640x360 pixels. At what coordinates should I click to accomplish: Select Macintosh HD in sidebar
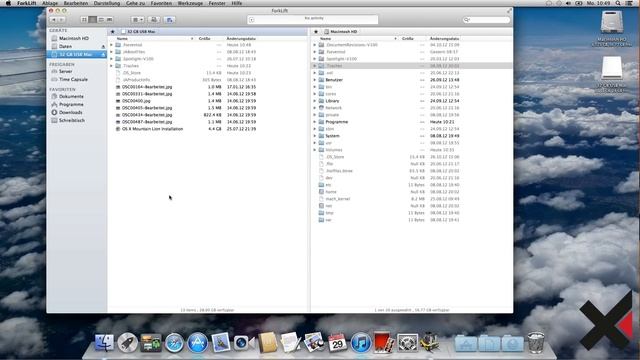tap(74, 38)
